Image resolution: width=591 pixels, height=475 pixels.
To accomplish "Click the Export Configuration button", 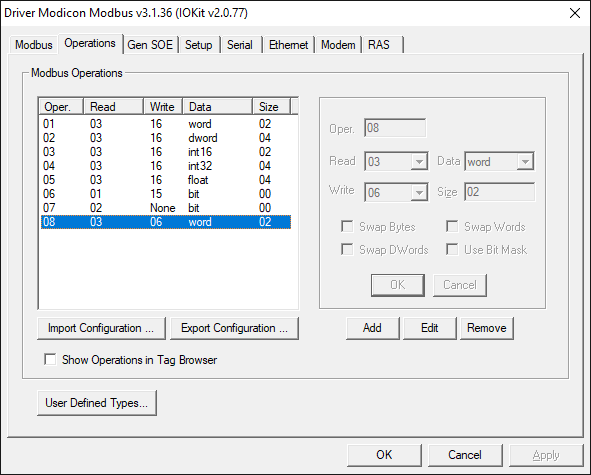I will pyautogui.click(x=234, y=328).
